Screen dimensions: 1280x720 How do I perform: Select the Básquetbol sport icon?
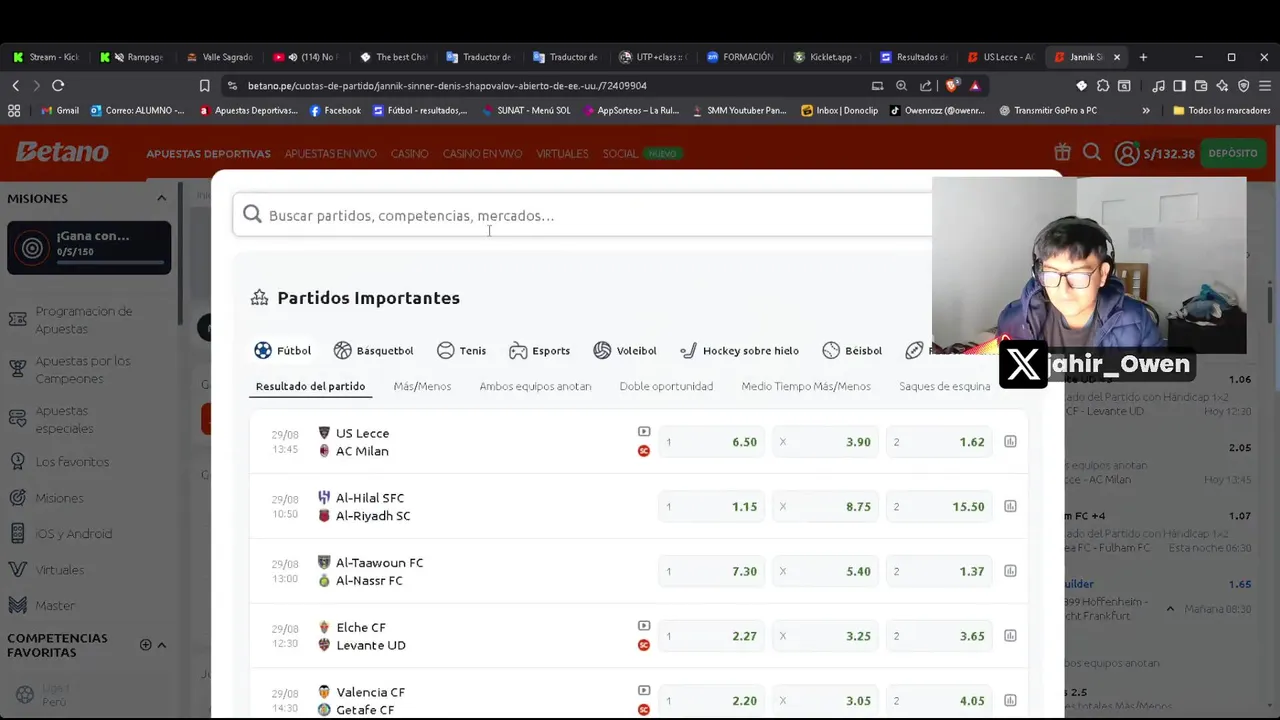[x=343, y=350]
